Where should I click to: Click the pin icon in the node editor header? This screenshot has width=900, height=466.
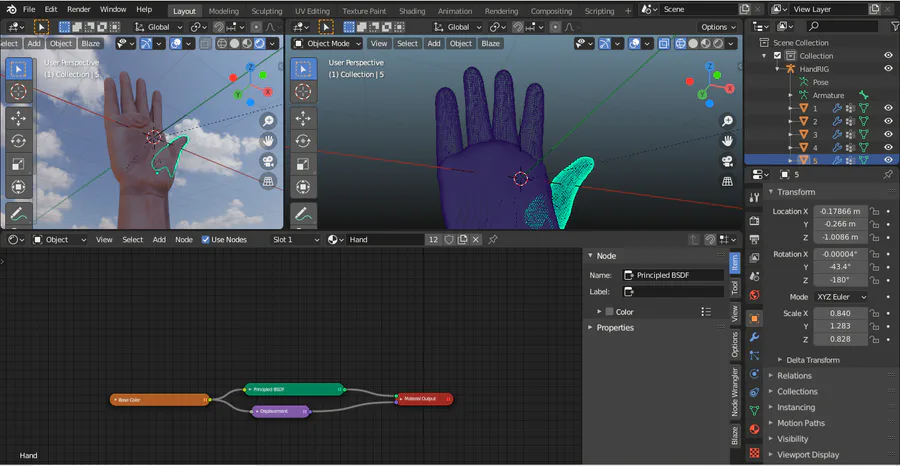tap(492, 239)
